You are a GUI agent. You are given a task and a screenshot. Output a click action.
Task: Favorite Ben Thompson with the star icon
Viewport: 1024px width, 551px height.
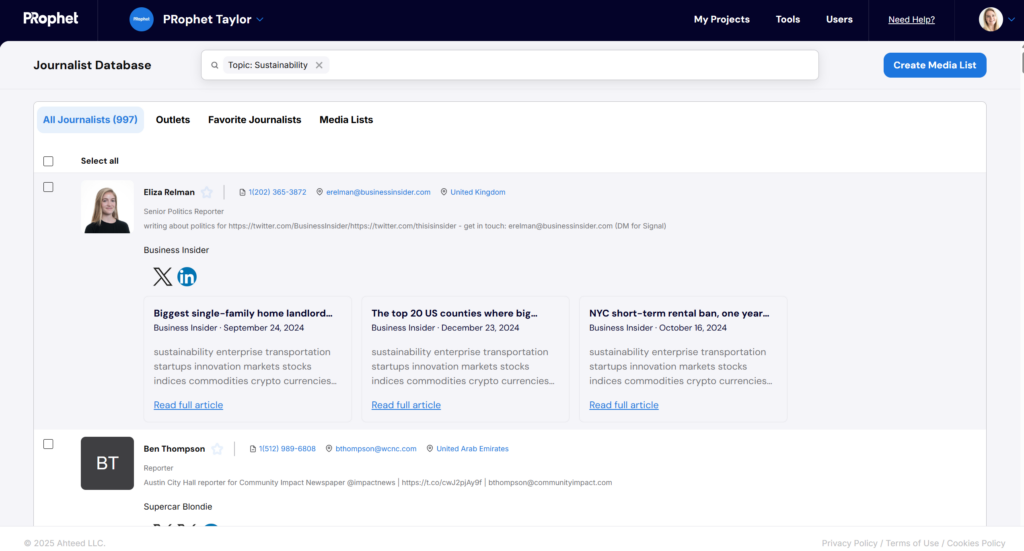pos(217,449)
